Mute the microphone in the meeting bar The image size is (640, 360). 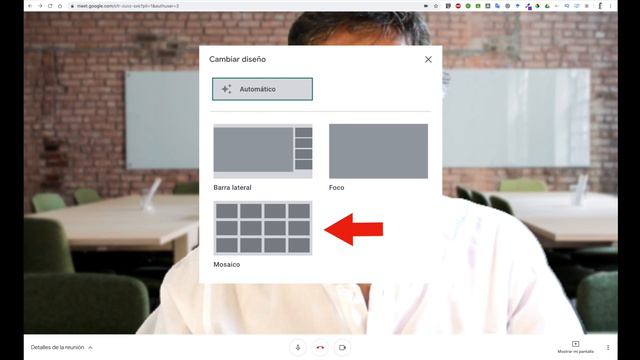click(x=298, y=348)
